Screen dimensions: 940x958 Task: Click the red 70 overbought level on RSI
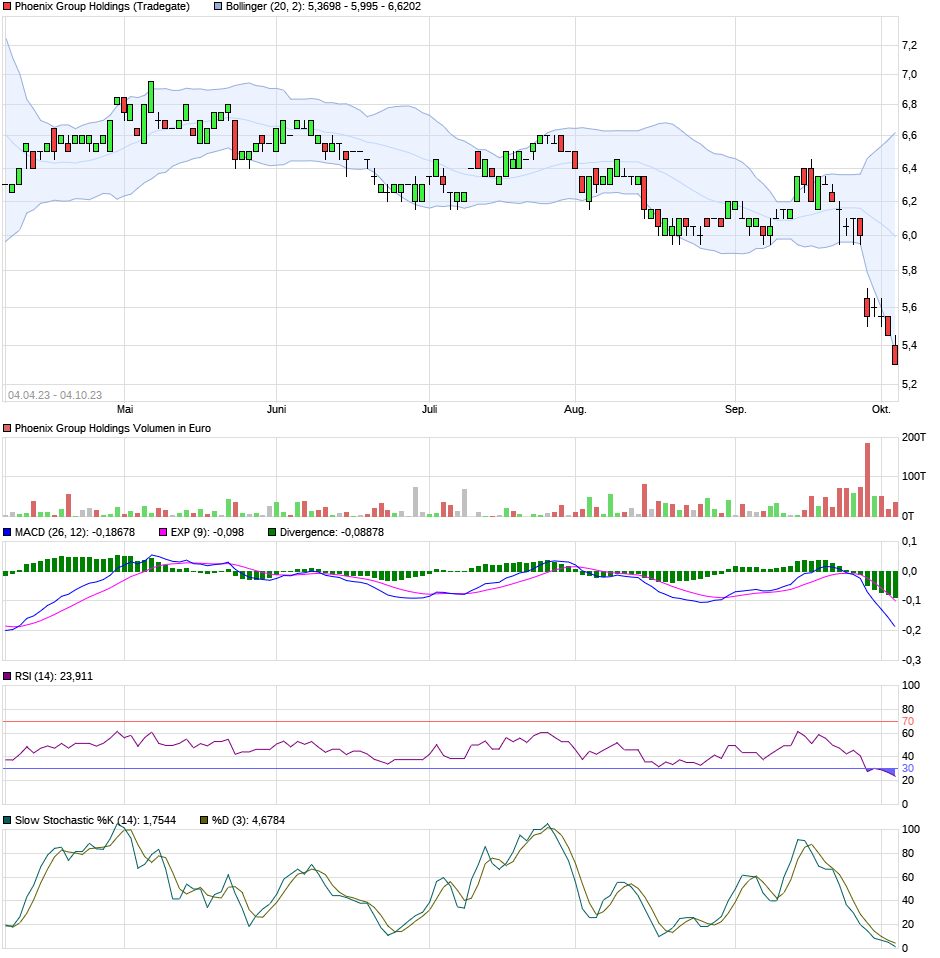908,721
